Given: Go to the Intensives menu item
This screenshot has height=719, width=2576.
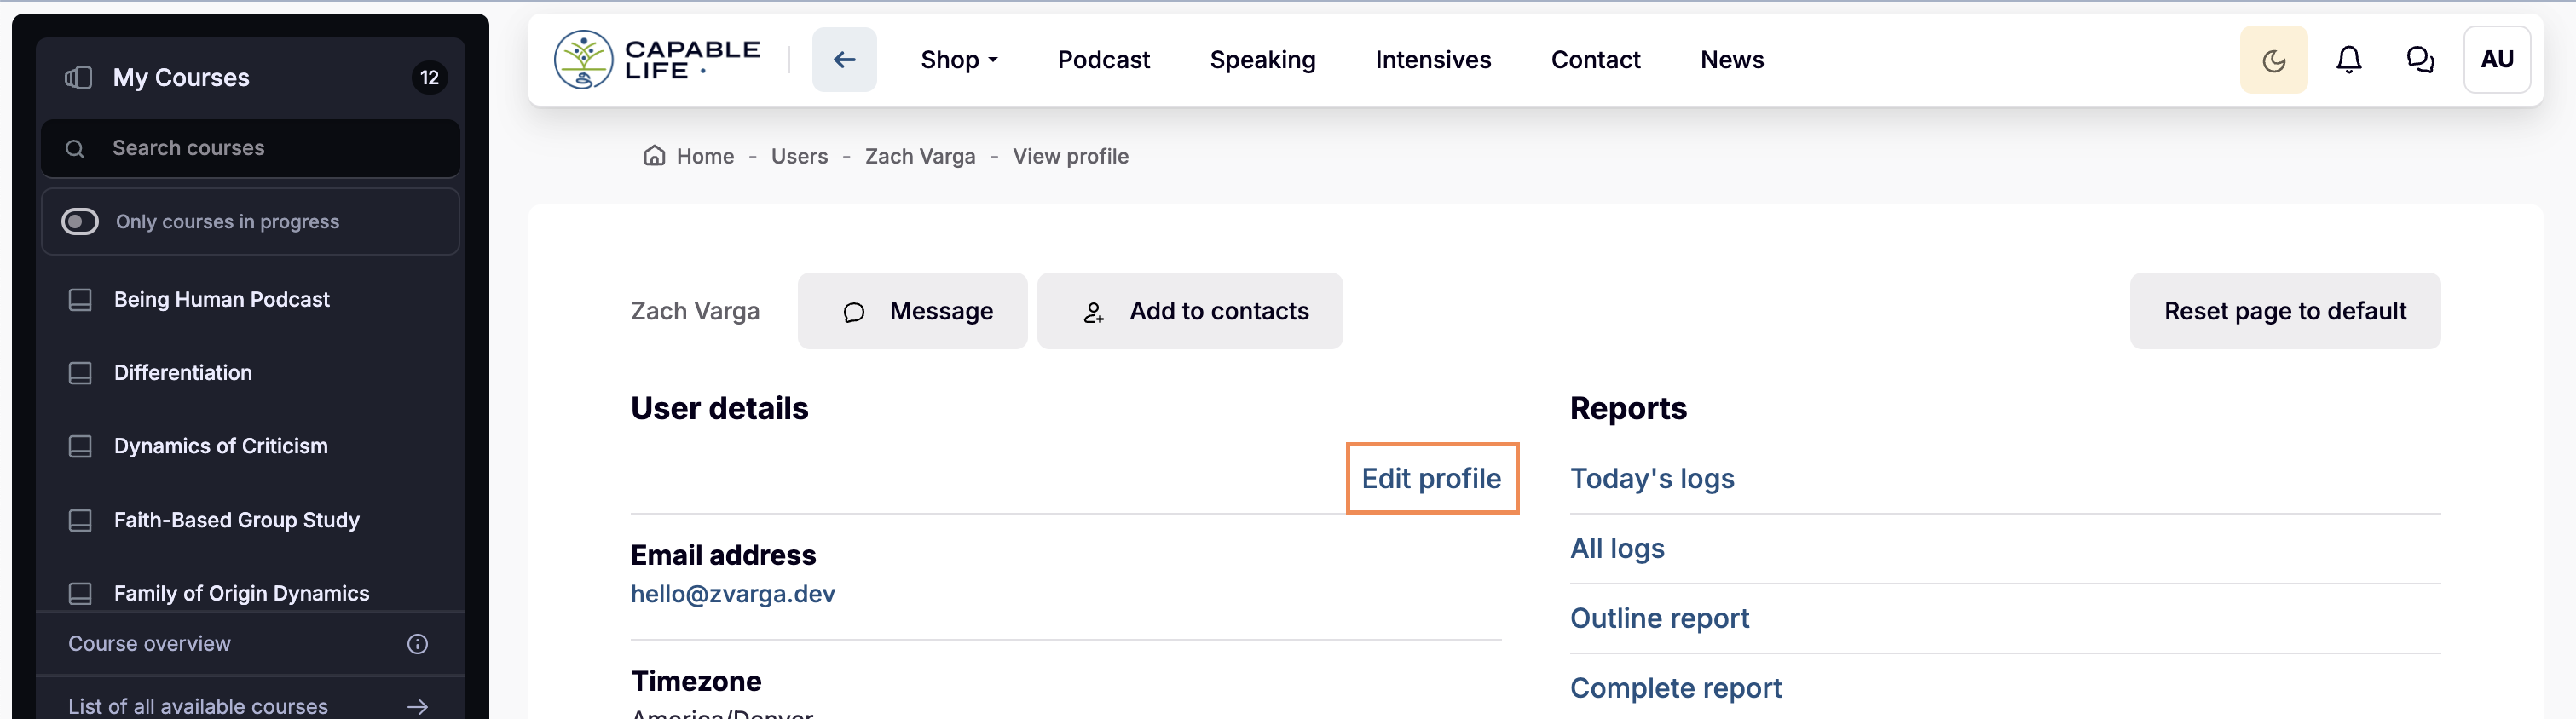Looking at the screenshot, I should coord(1432,60).
